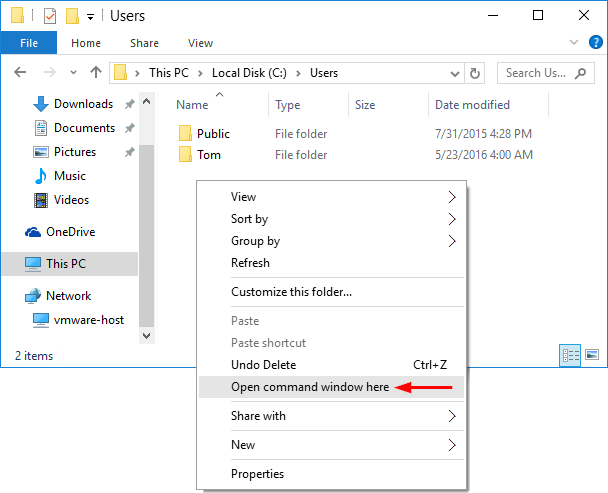This screenshot has width=608, height=493.
Task: Choose Refresh from the context menu
Action: tap(331, 263)
